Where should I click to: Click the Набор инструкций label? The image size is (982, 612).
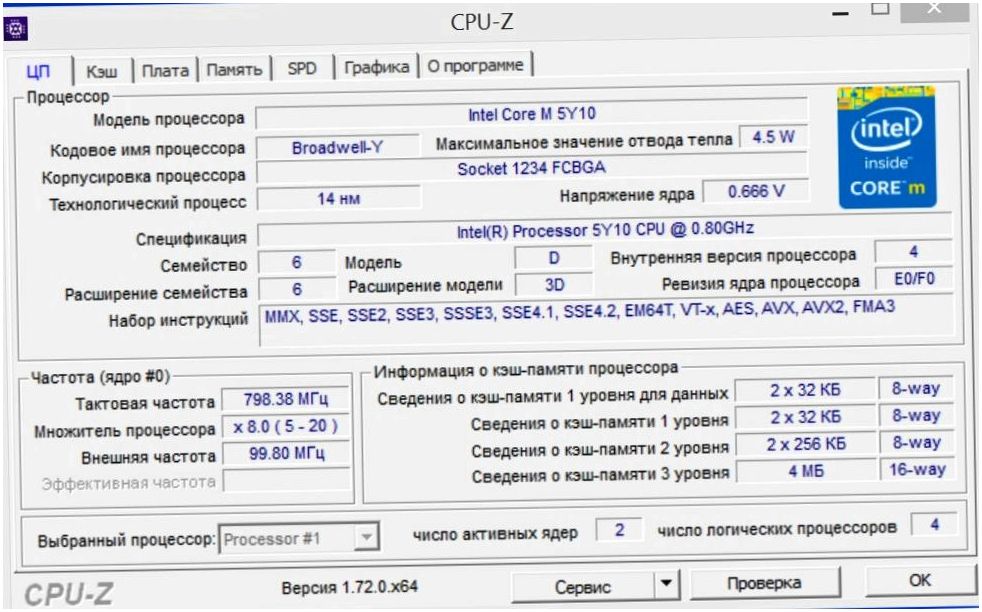(x=178, y=320)
